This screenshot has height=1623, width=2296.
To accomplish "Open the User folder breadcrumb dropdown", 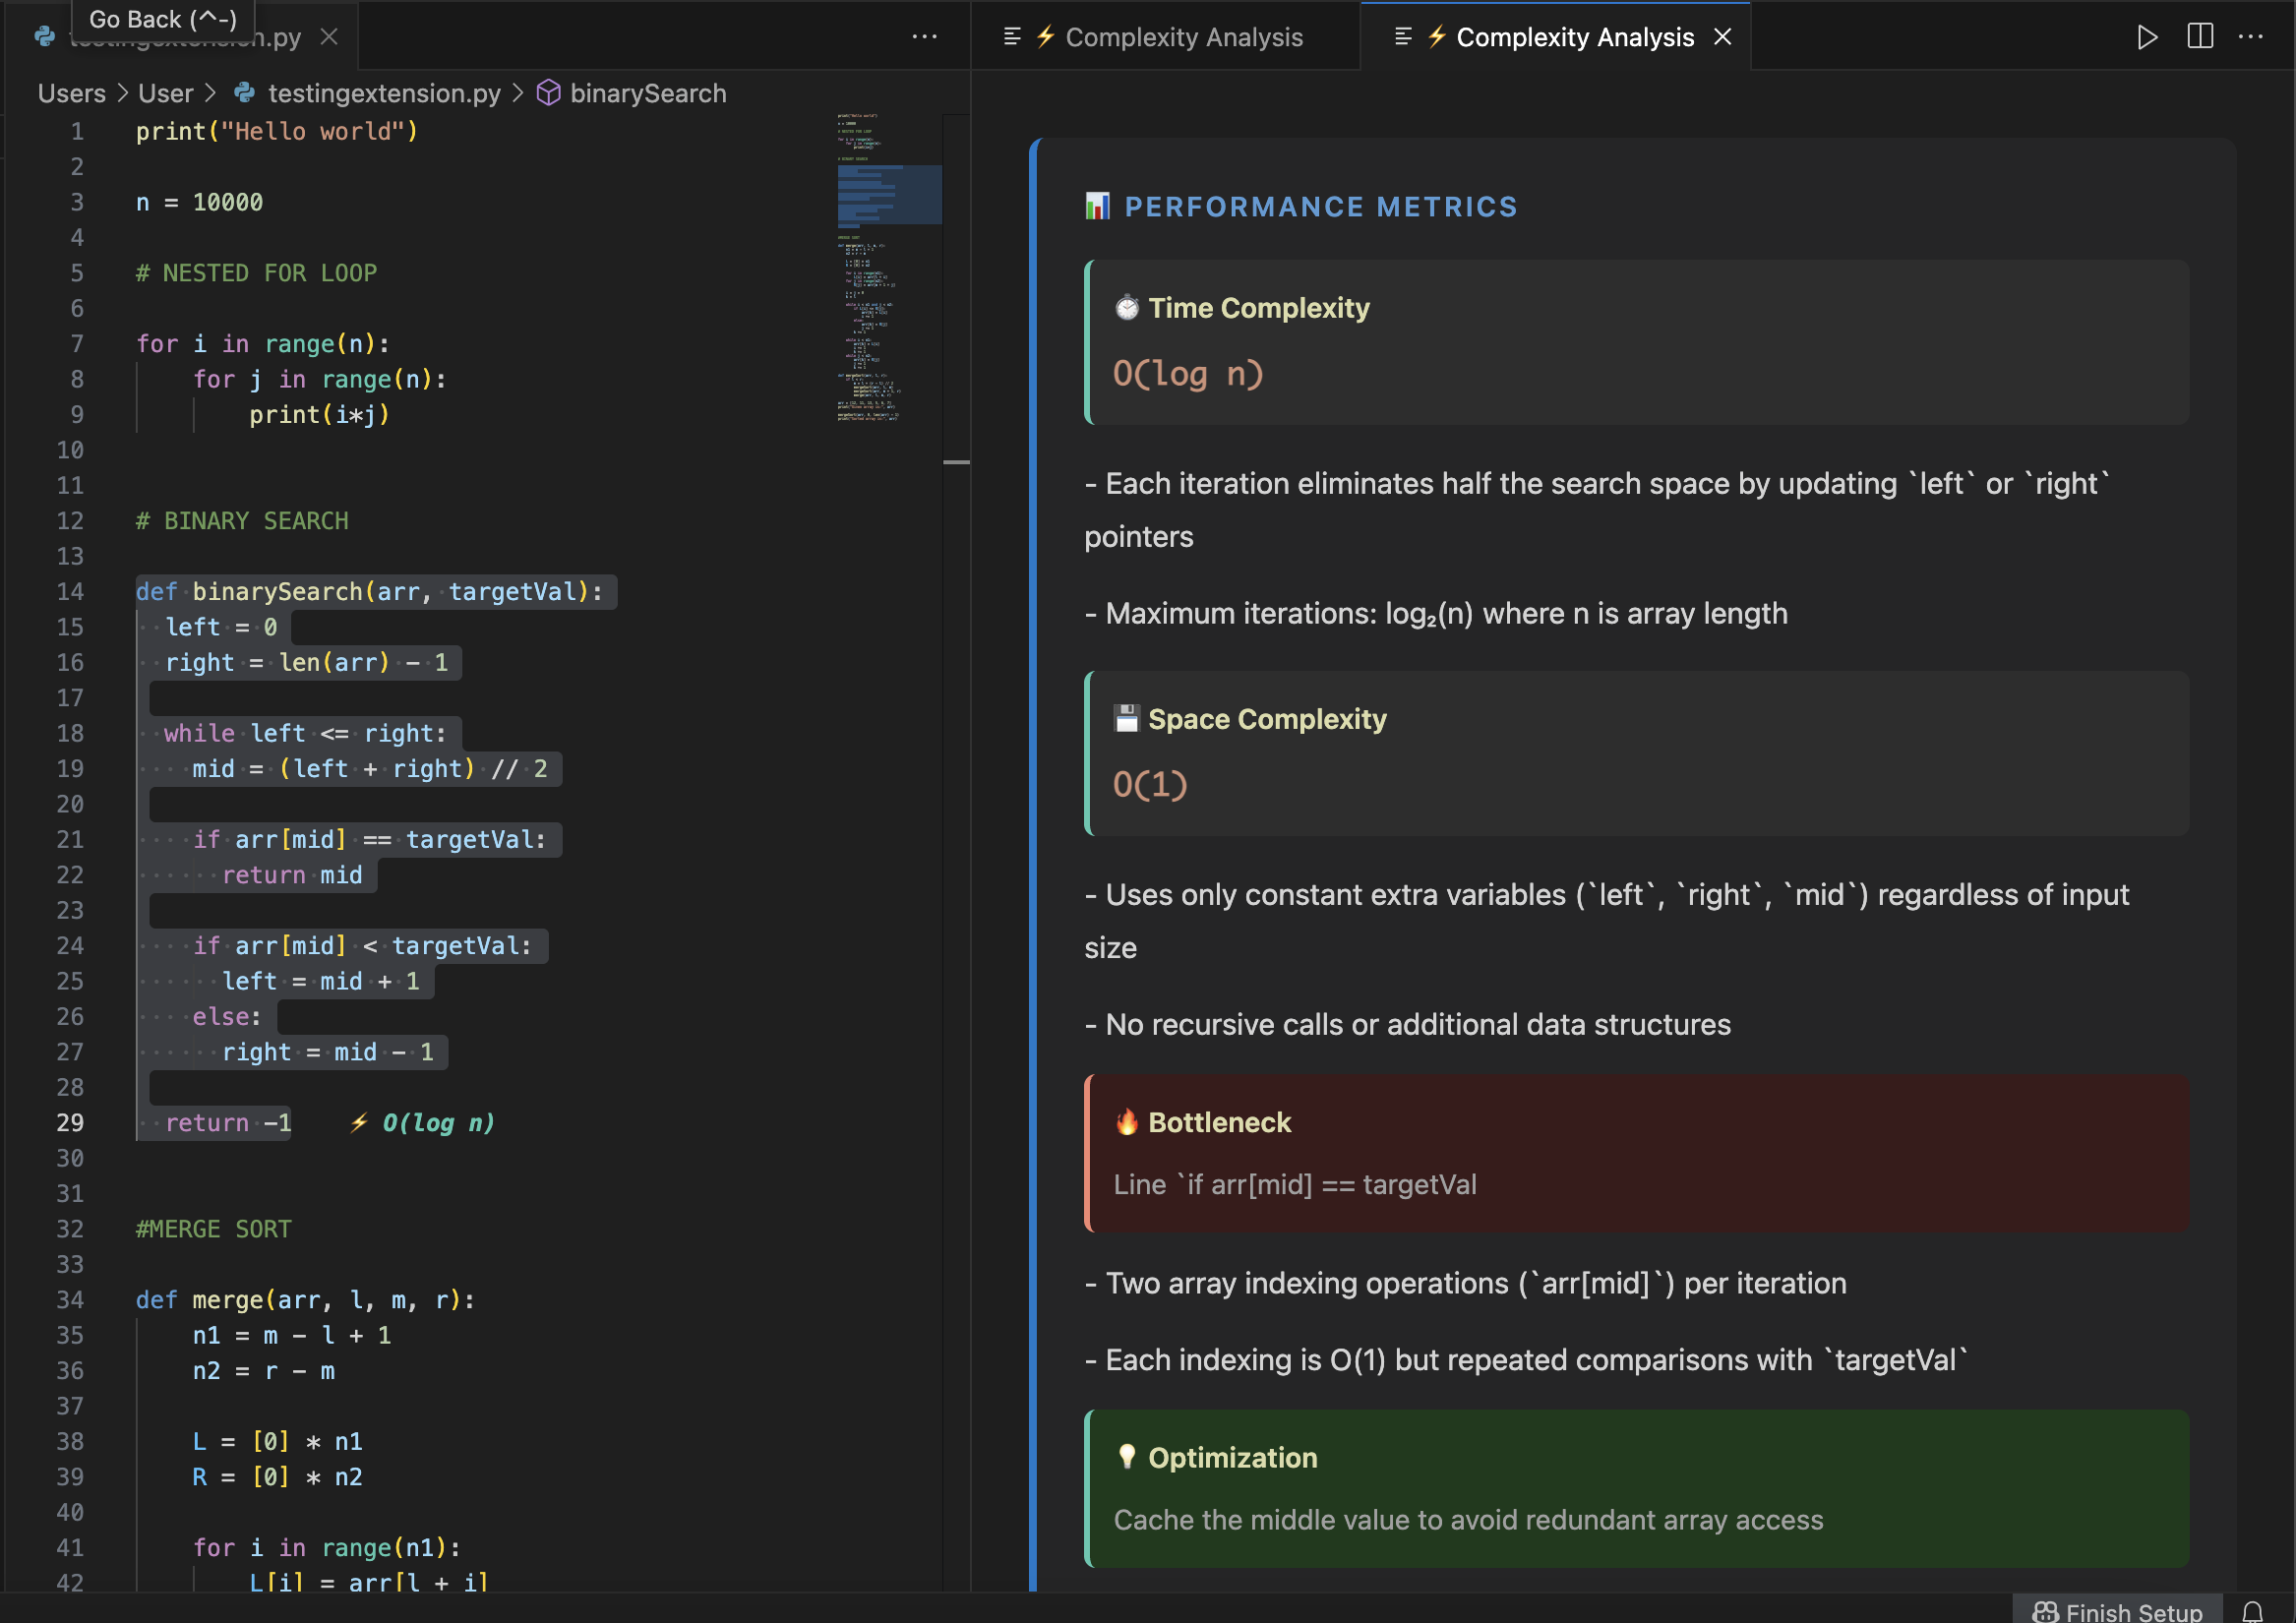I will pyautogui.click(x=165, y=93).
